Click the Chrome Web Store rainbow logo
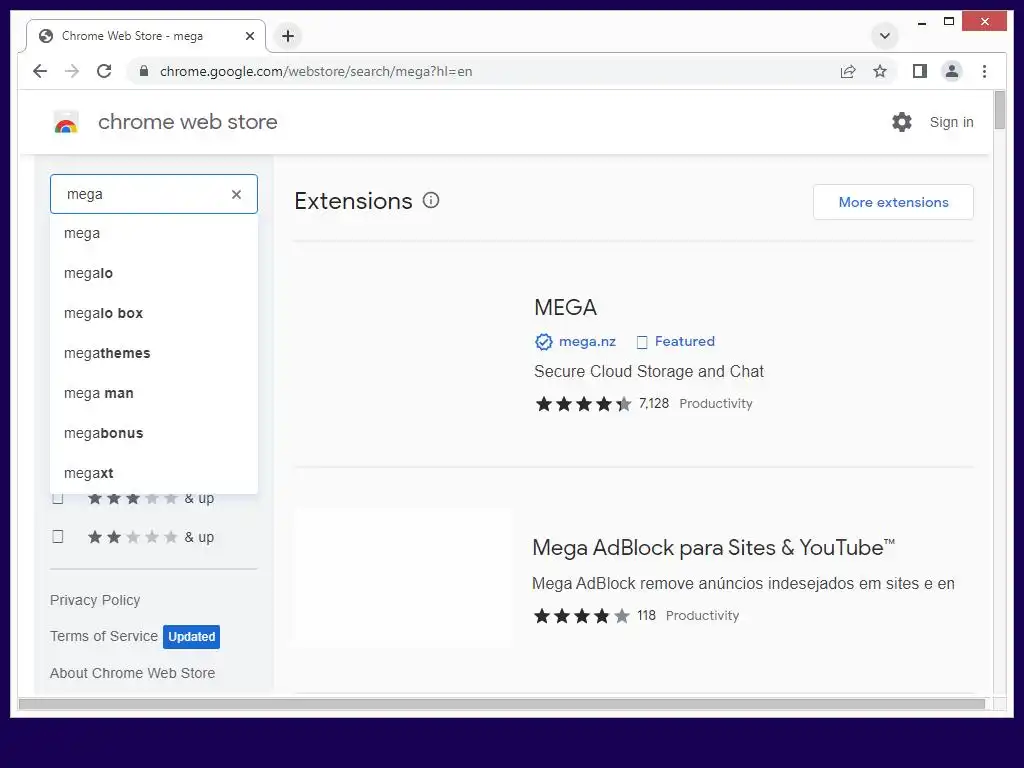This screenshot has height=768, width=1024. point(66,122)
